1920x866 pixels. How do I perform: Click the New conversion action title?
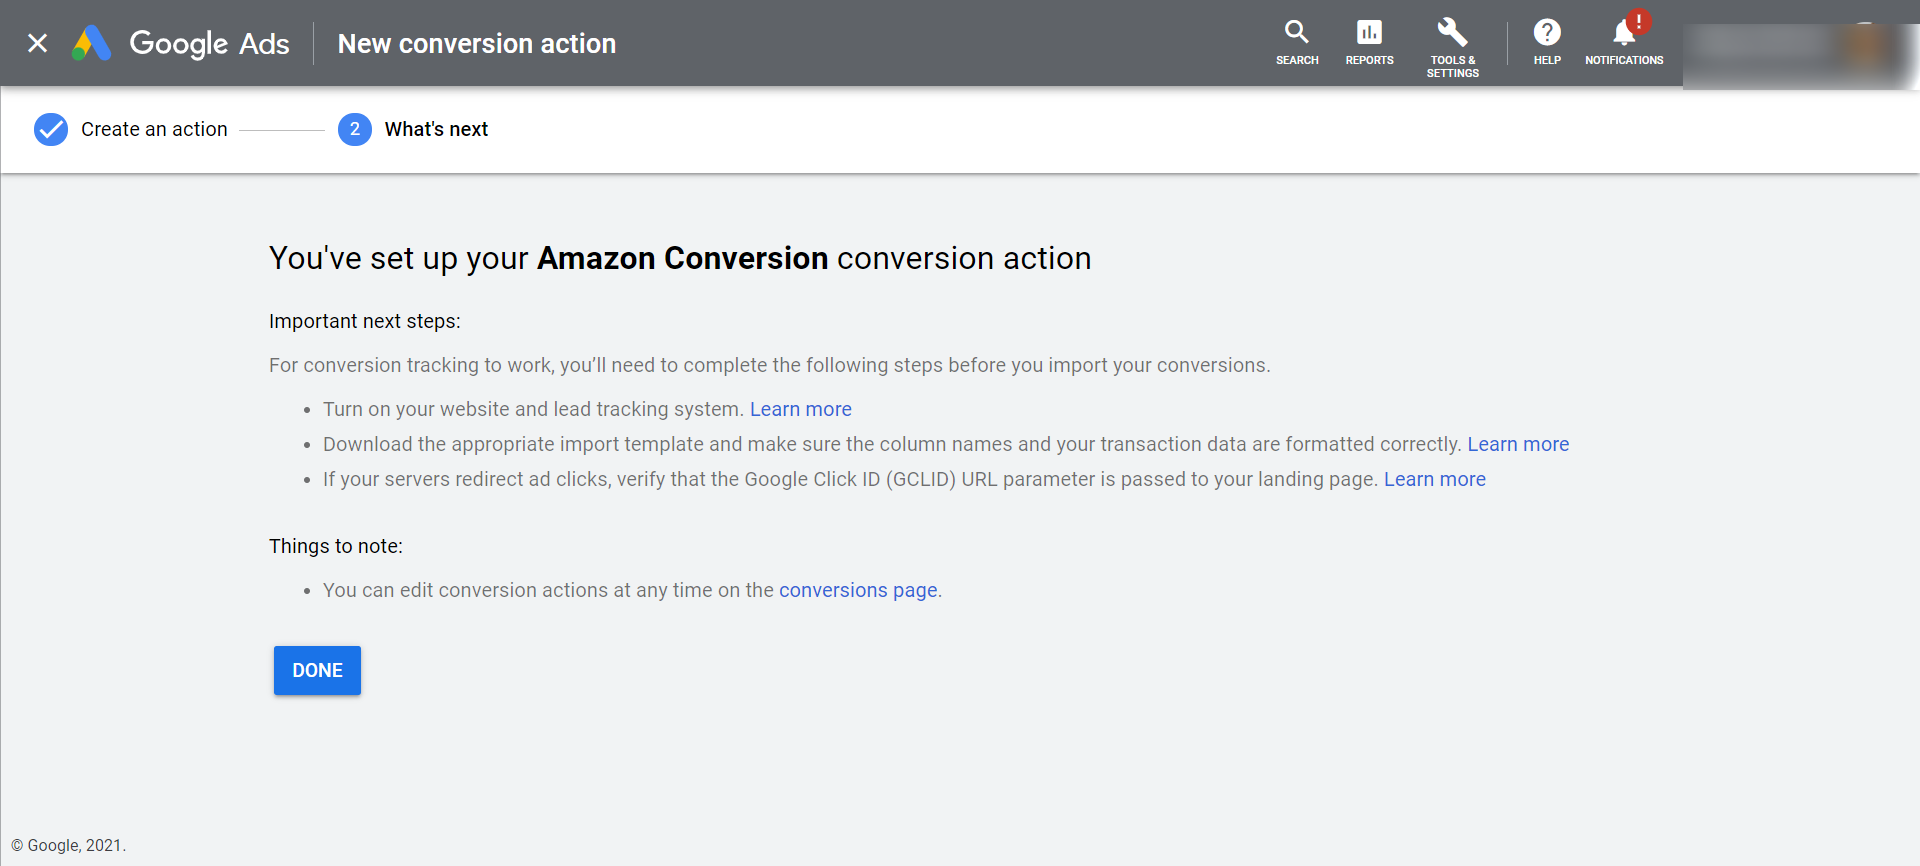pyautogui.click(x=477, y=44)
